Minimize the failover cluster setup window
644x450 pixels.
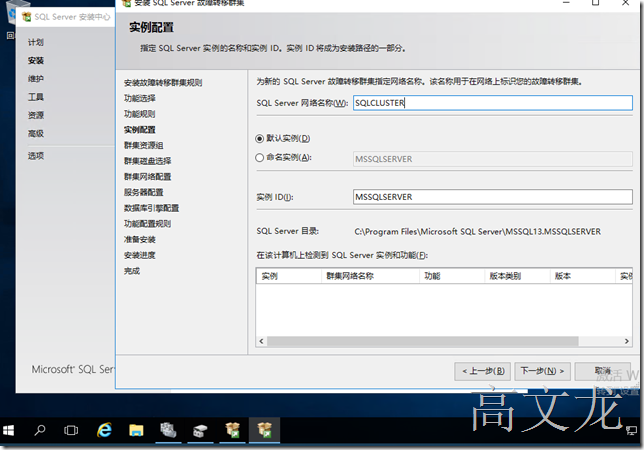click(x=566, y=3)
